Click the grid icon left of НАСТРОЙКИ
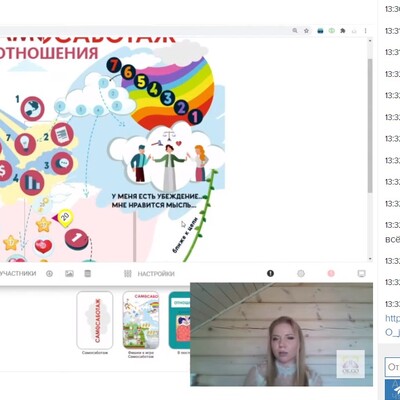400x400 pixels. point(128,274)
